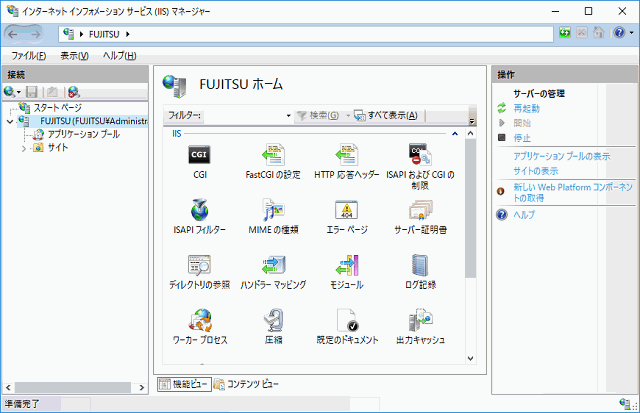This screenshot has height=413, width=640.
Task: Open ISAPI フィルター feature
Action: click(x=199, y=210)
